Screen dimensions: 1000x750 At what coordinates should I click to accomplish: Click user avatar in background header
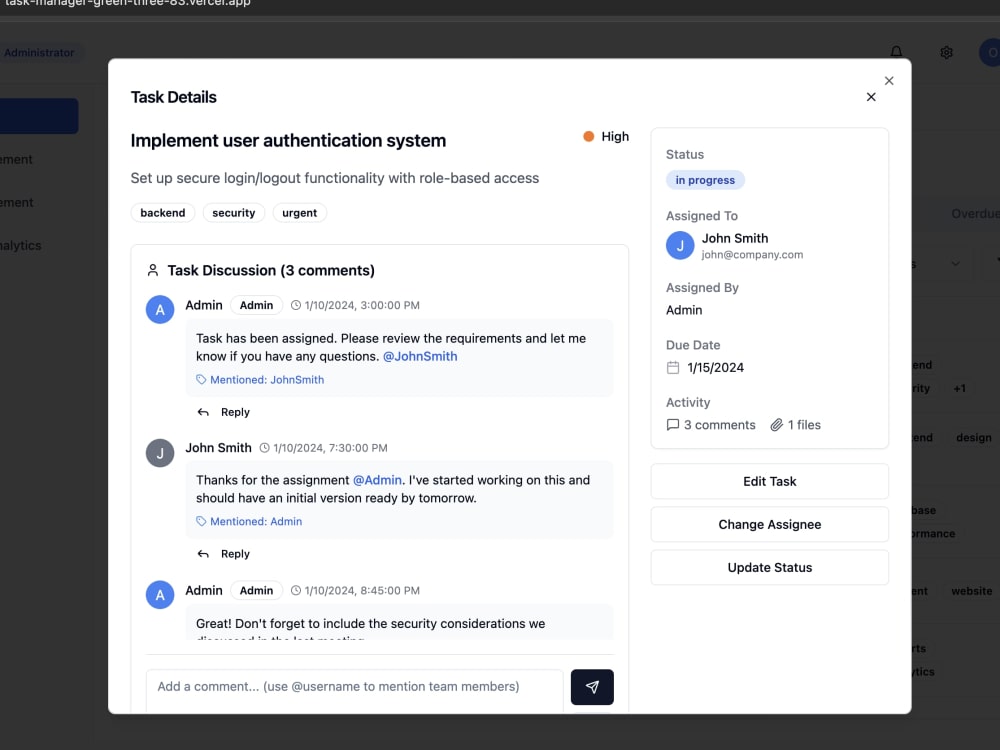[990, 52]
